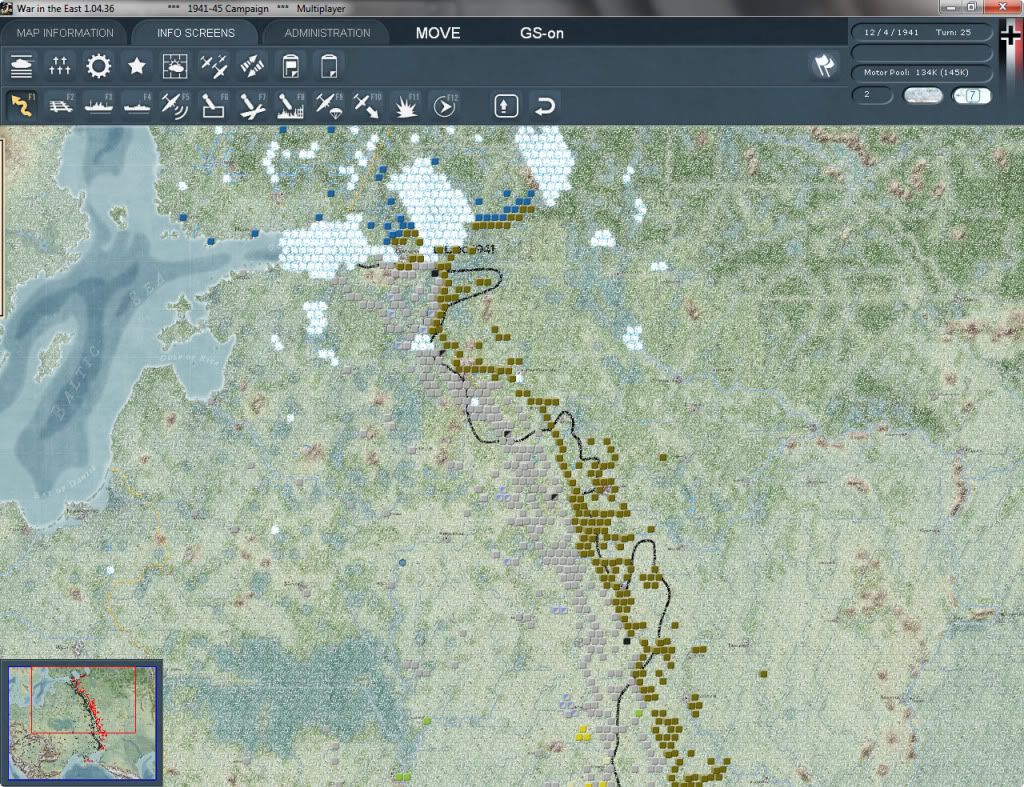The height and width of the screenshot is (787, 1024).
Task: Open the reinforcement arrows icon
Action: 252,66
